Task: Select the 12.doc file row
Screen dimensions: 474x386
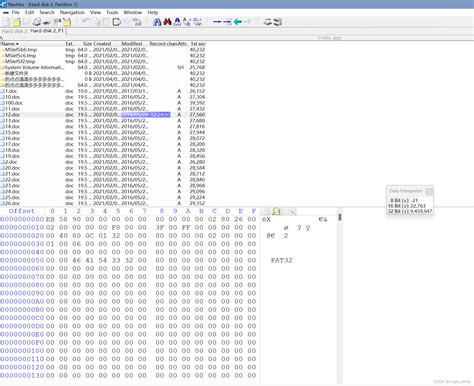Action: pos(103,115)
